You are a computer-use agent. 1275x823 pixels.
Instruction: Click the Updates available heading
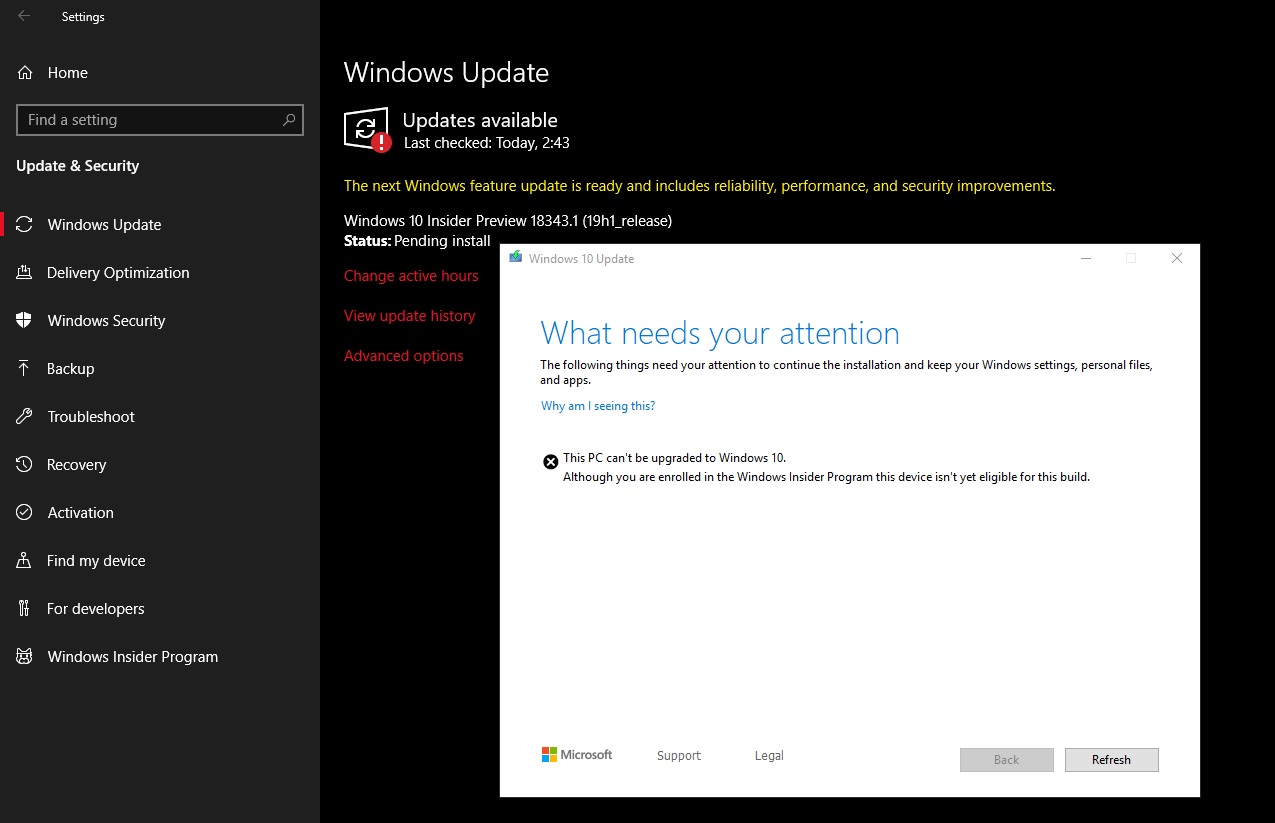(x=480, y=120)
